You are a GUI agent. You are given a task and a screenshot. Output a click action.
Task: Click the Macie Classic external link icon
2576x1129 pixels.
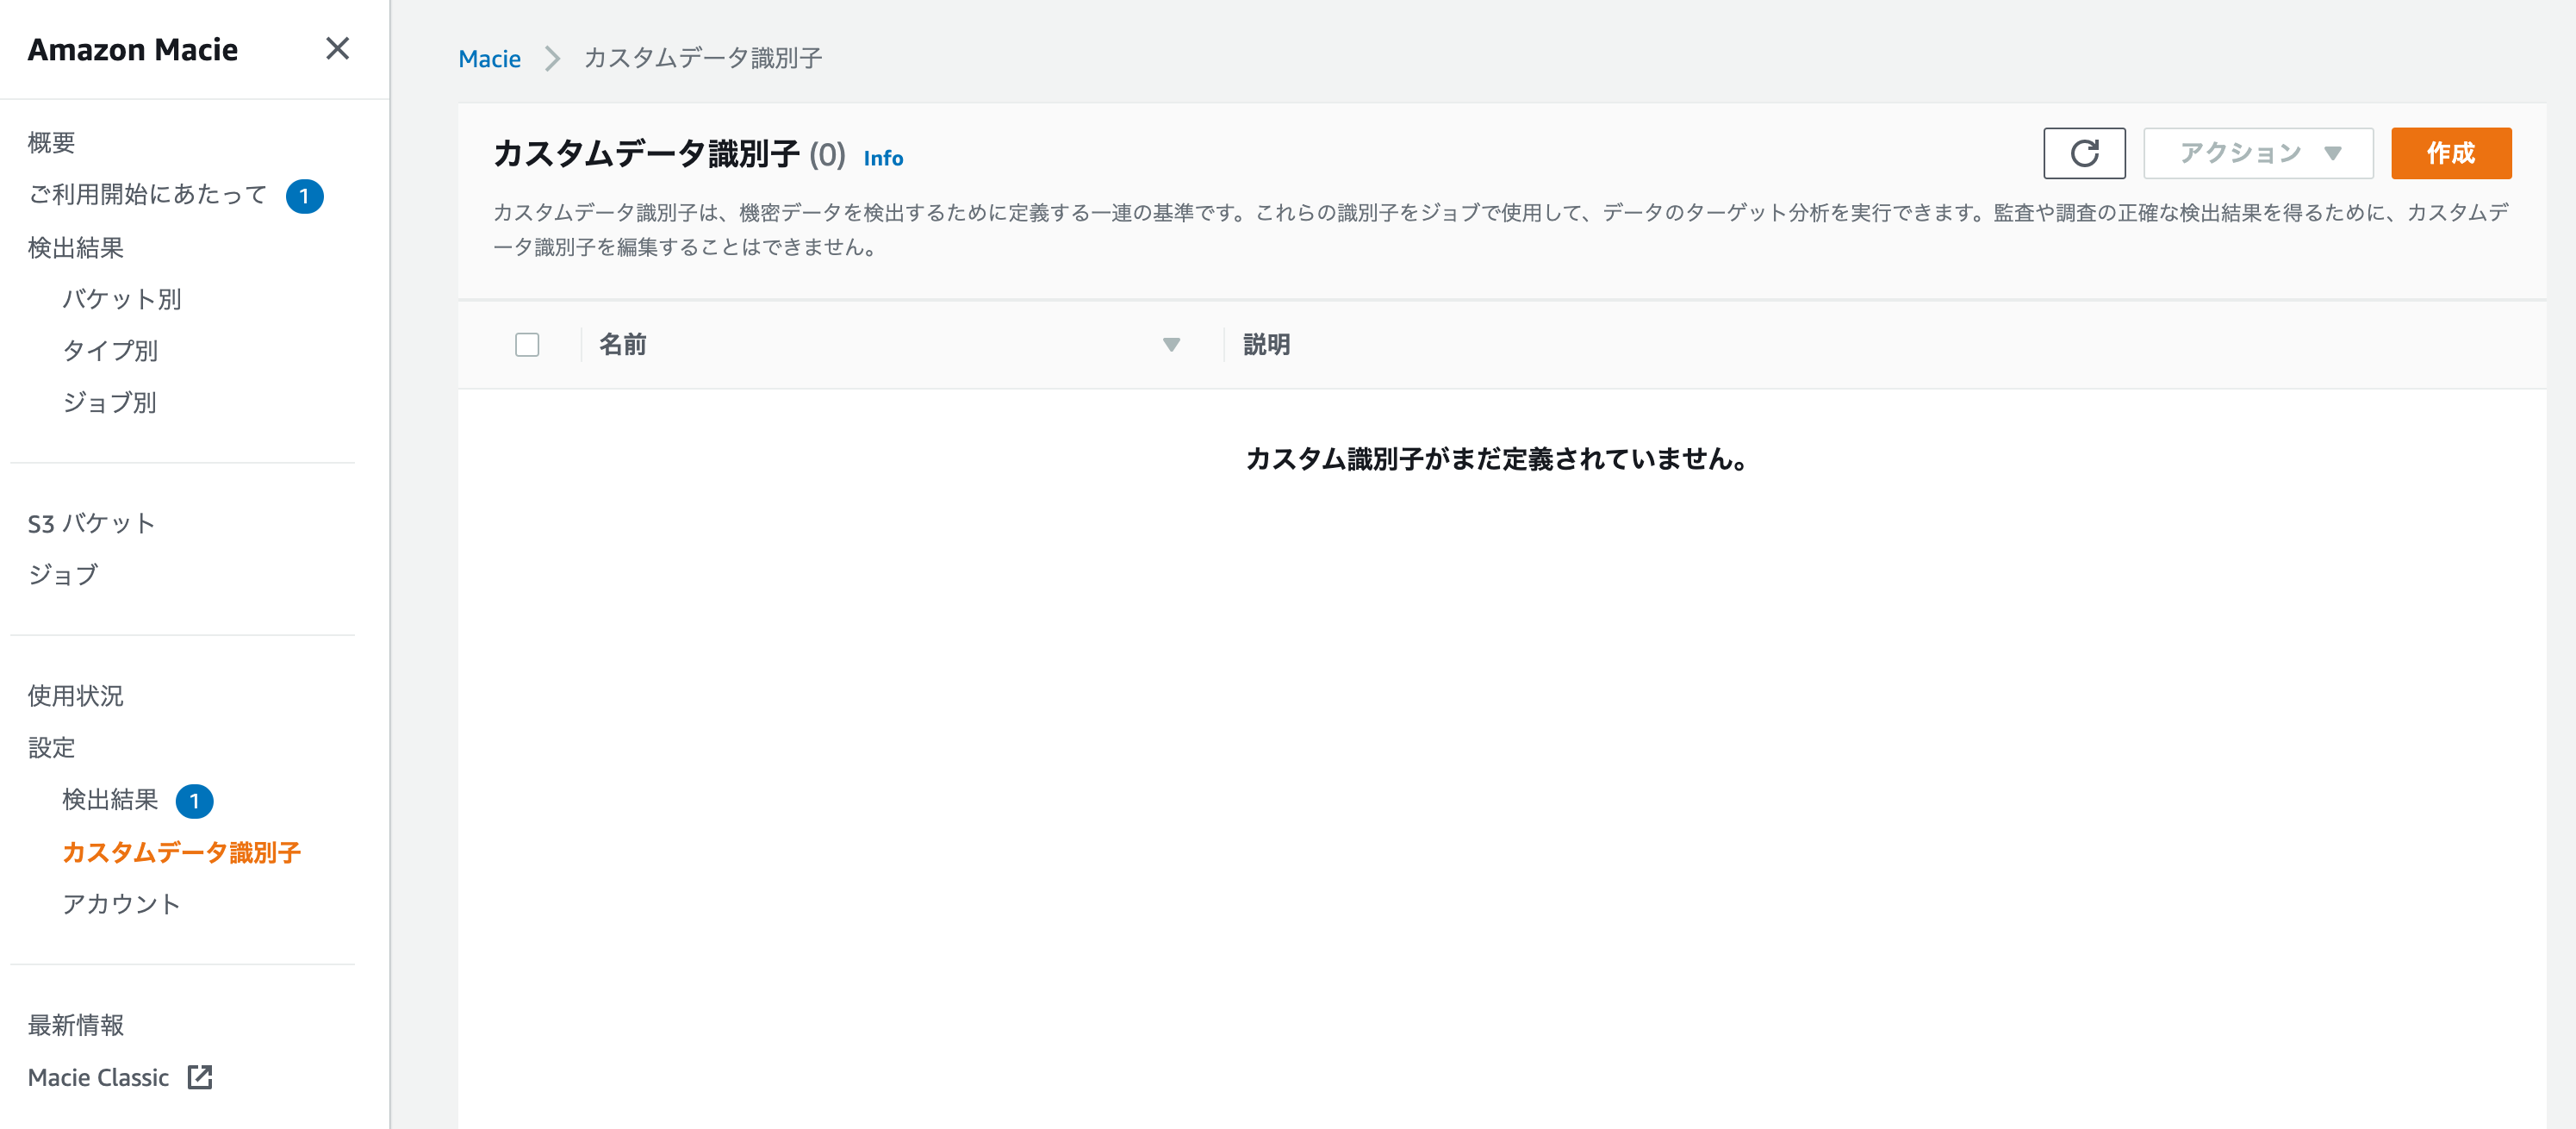200,1076
